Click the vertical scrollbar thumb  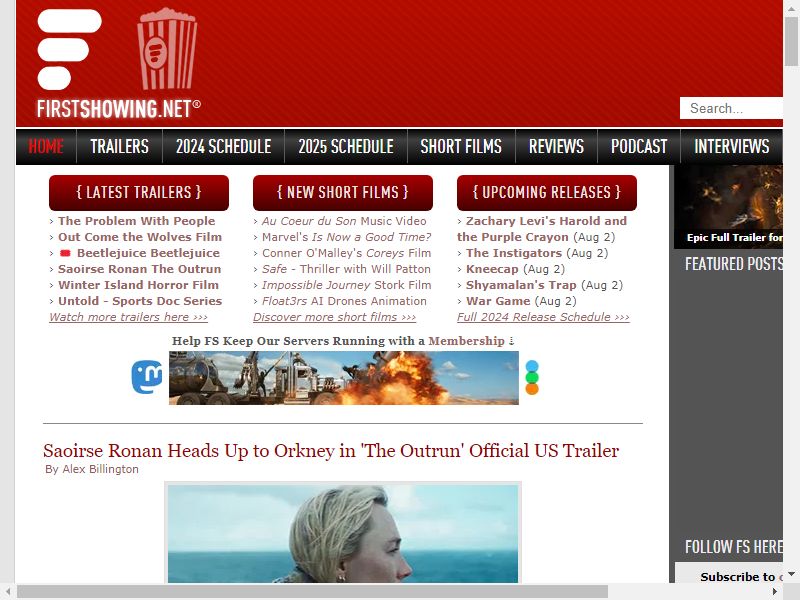tap(791, 41)
